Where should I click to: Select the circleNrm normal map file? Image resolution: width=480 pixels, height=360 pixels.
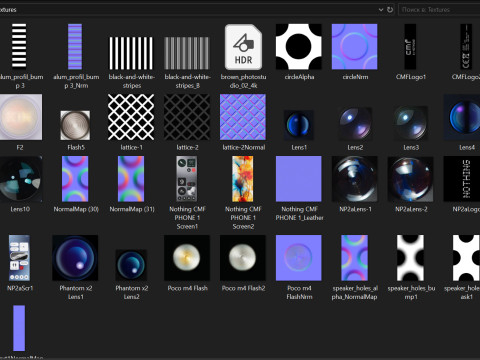click(355, 47)
